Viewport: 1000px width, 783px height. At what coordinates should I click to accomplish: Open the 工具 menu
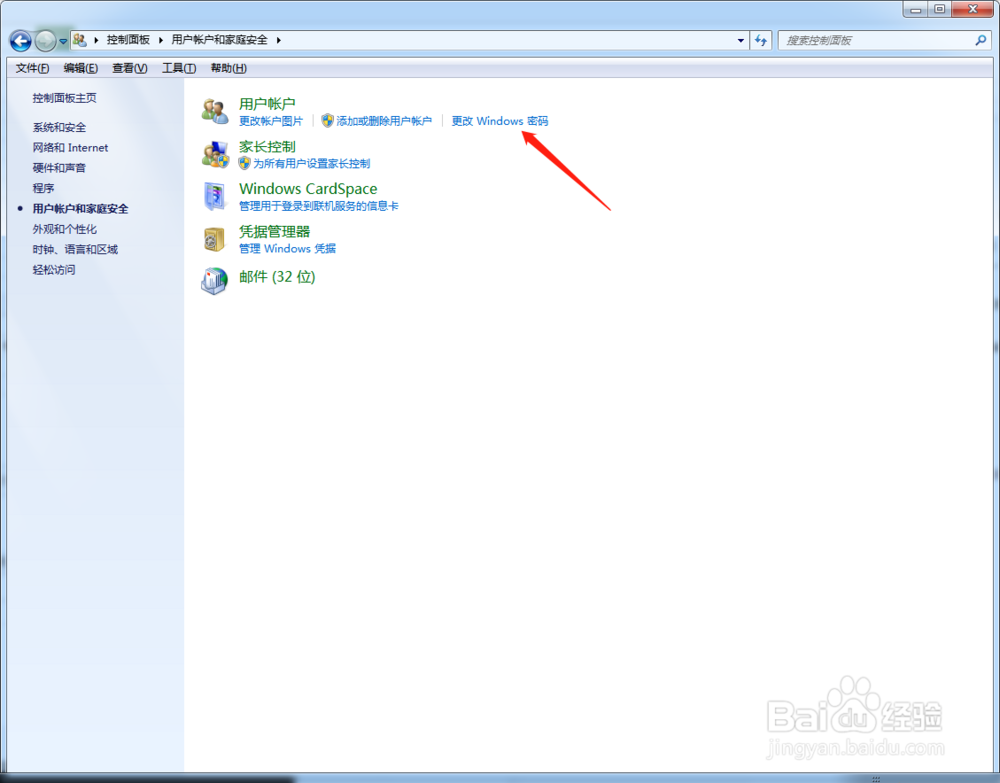178,67
